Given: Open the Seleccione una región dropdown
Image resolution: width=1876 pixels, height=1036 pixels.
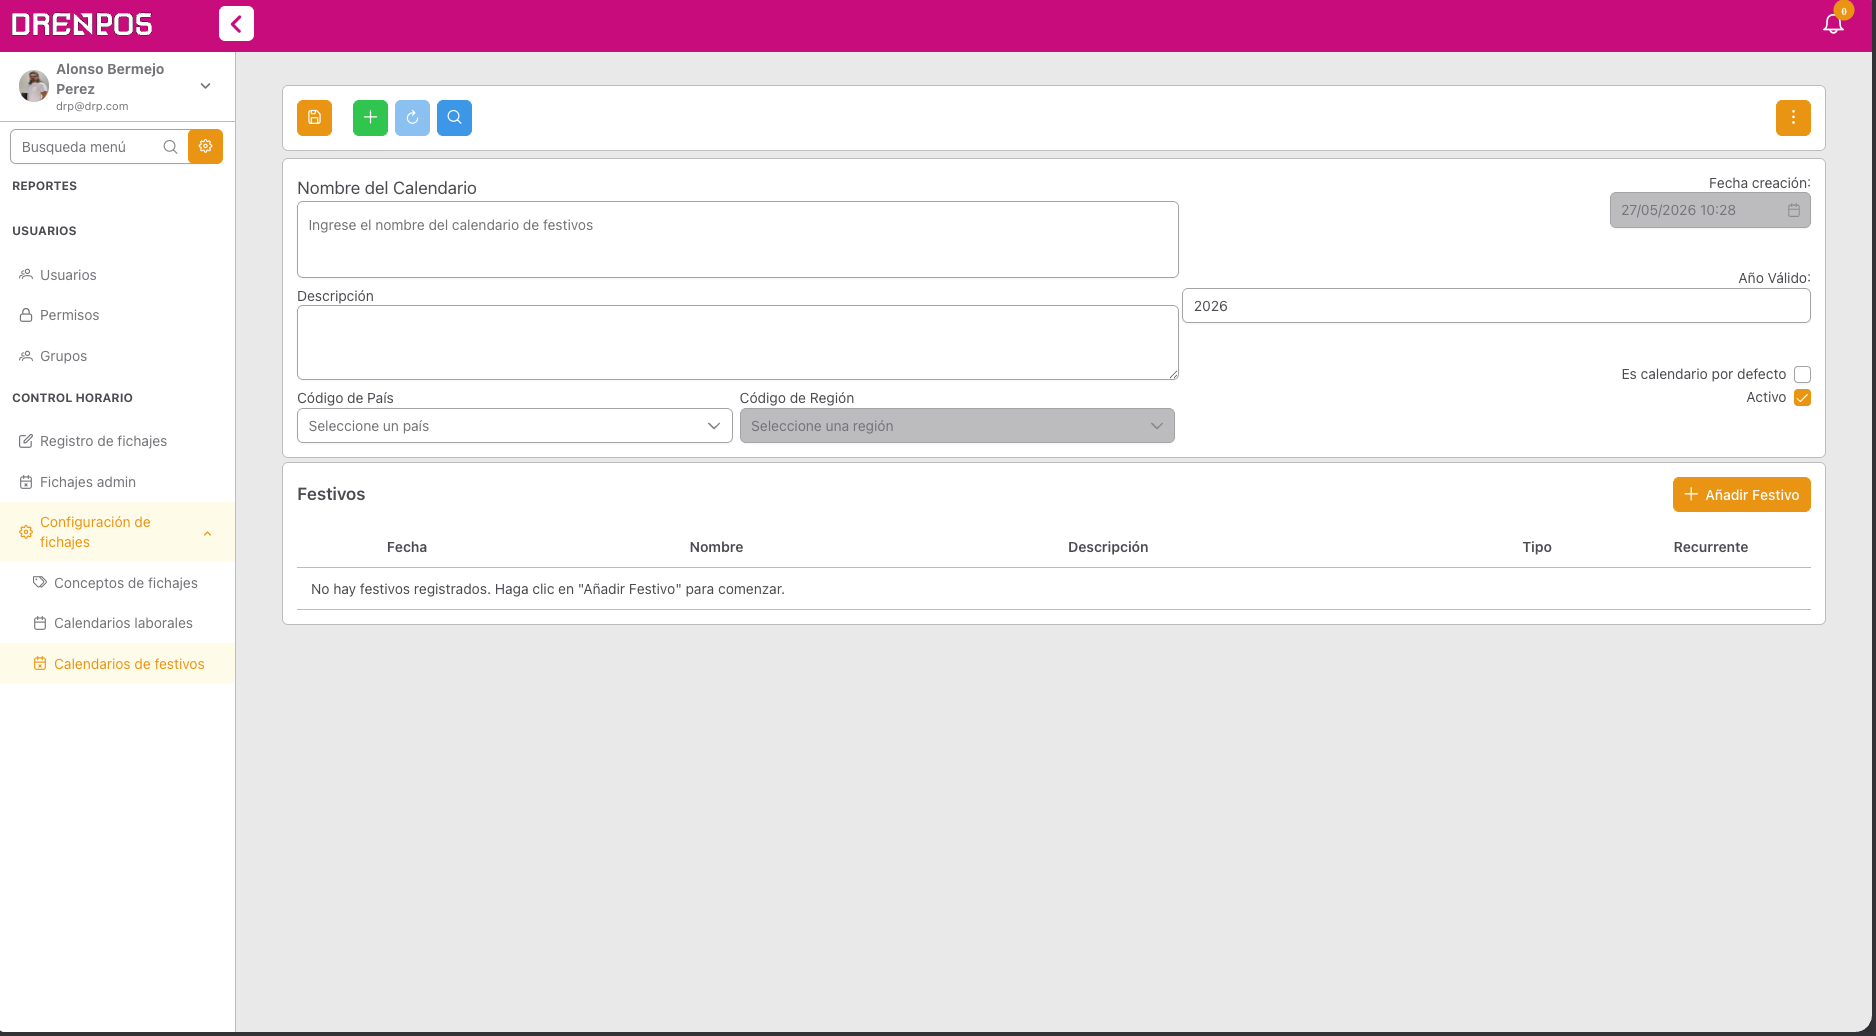Looking at the screenshot, I should [x=957, y=426].
